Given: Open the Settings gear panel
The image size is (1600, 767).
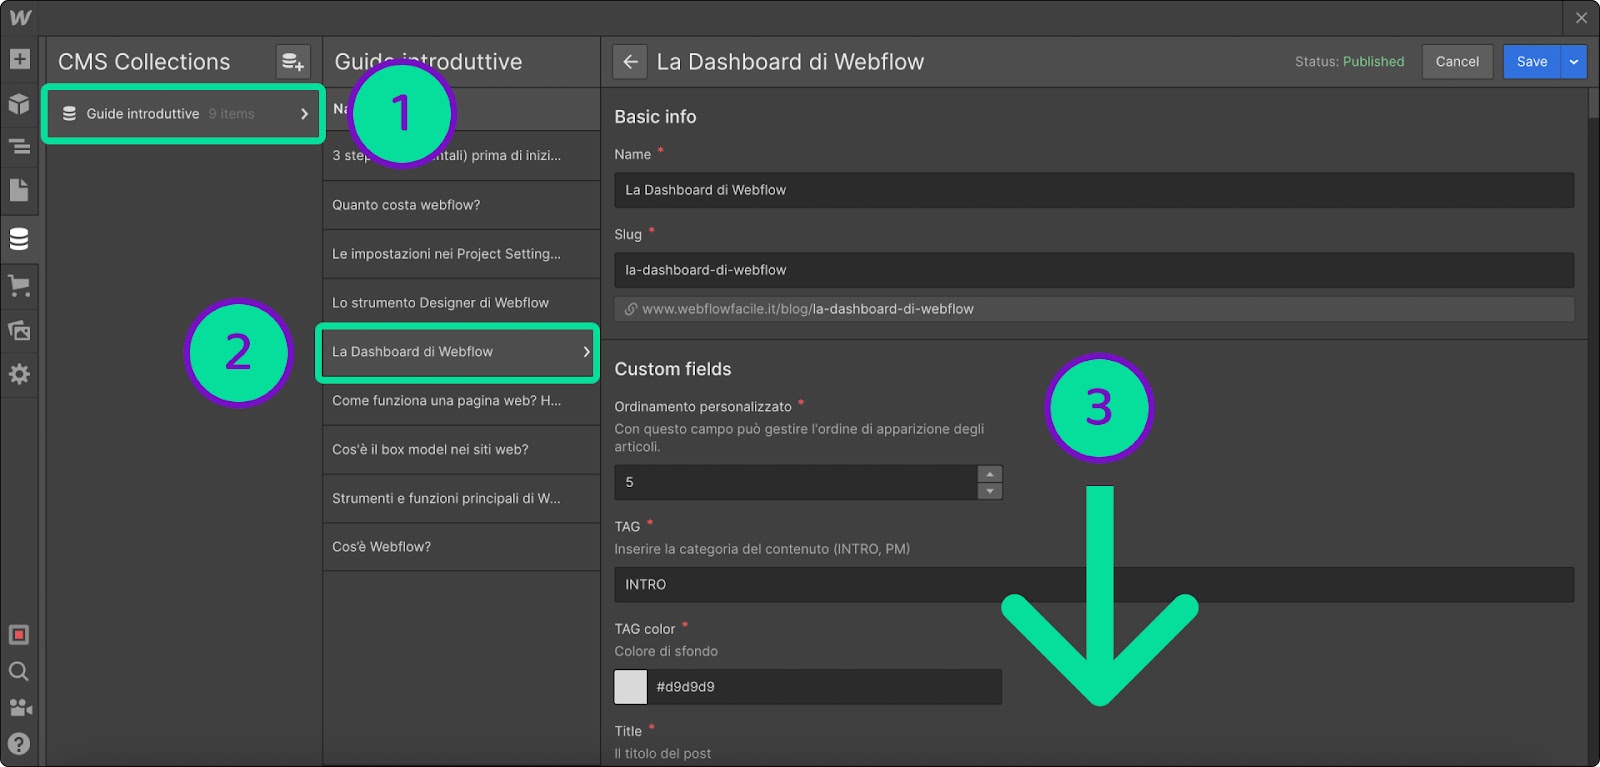Looking at the screenshot, I should (x=19, y=374).
